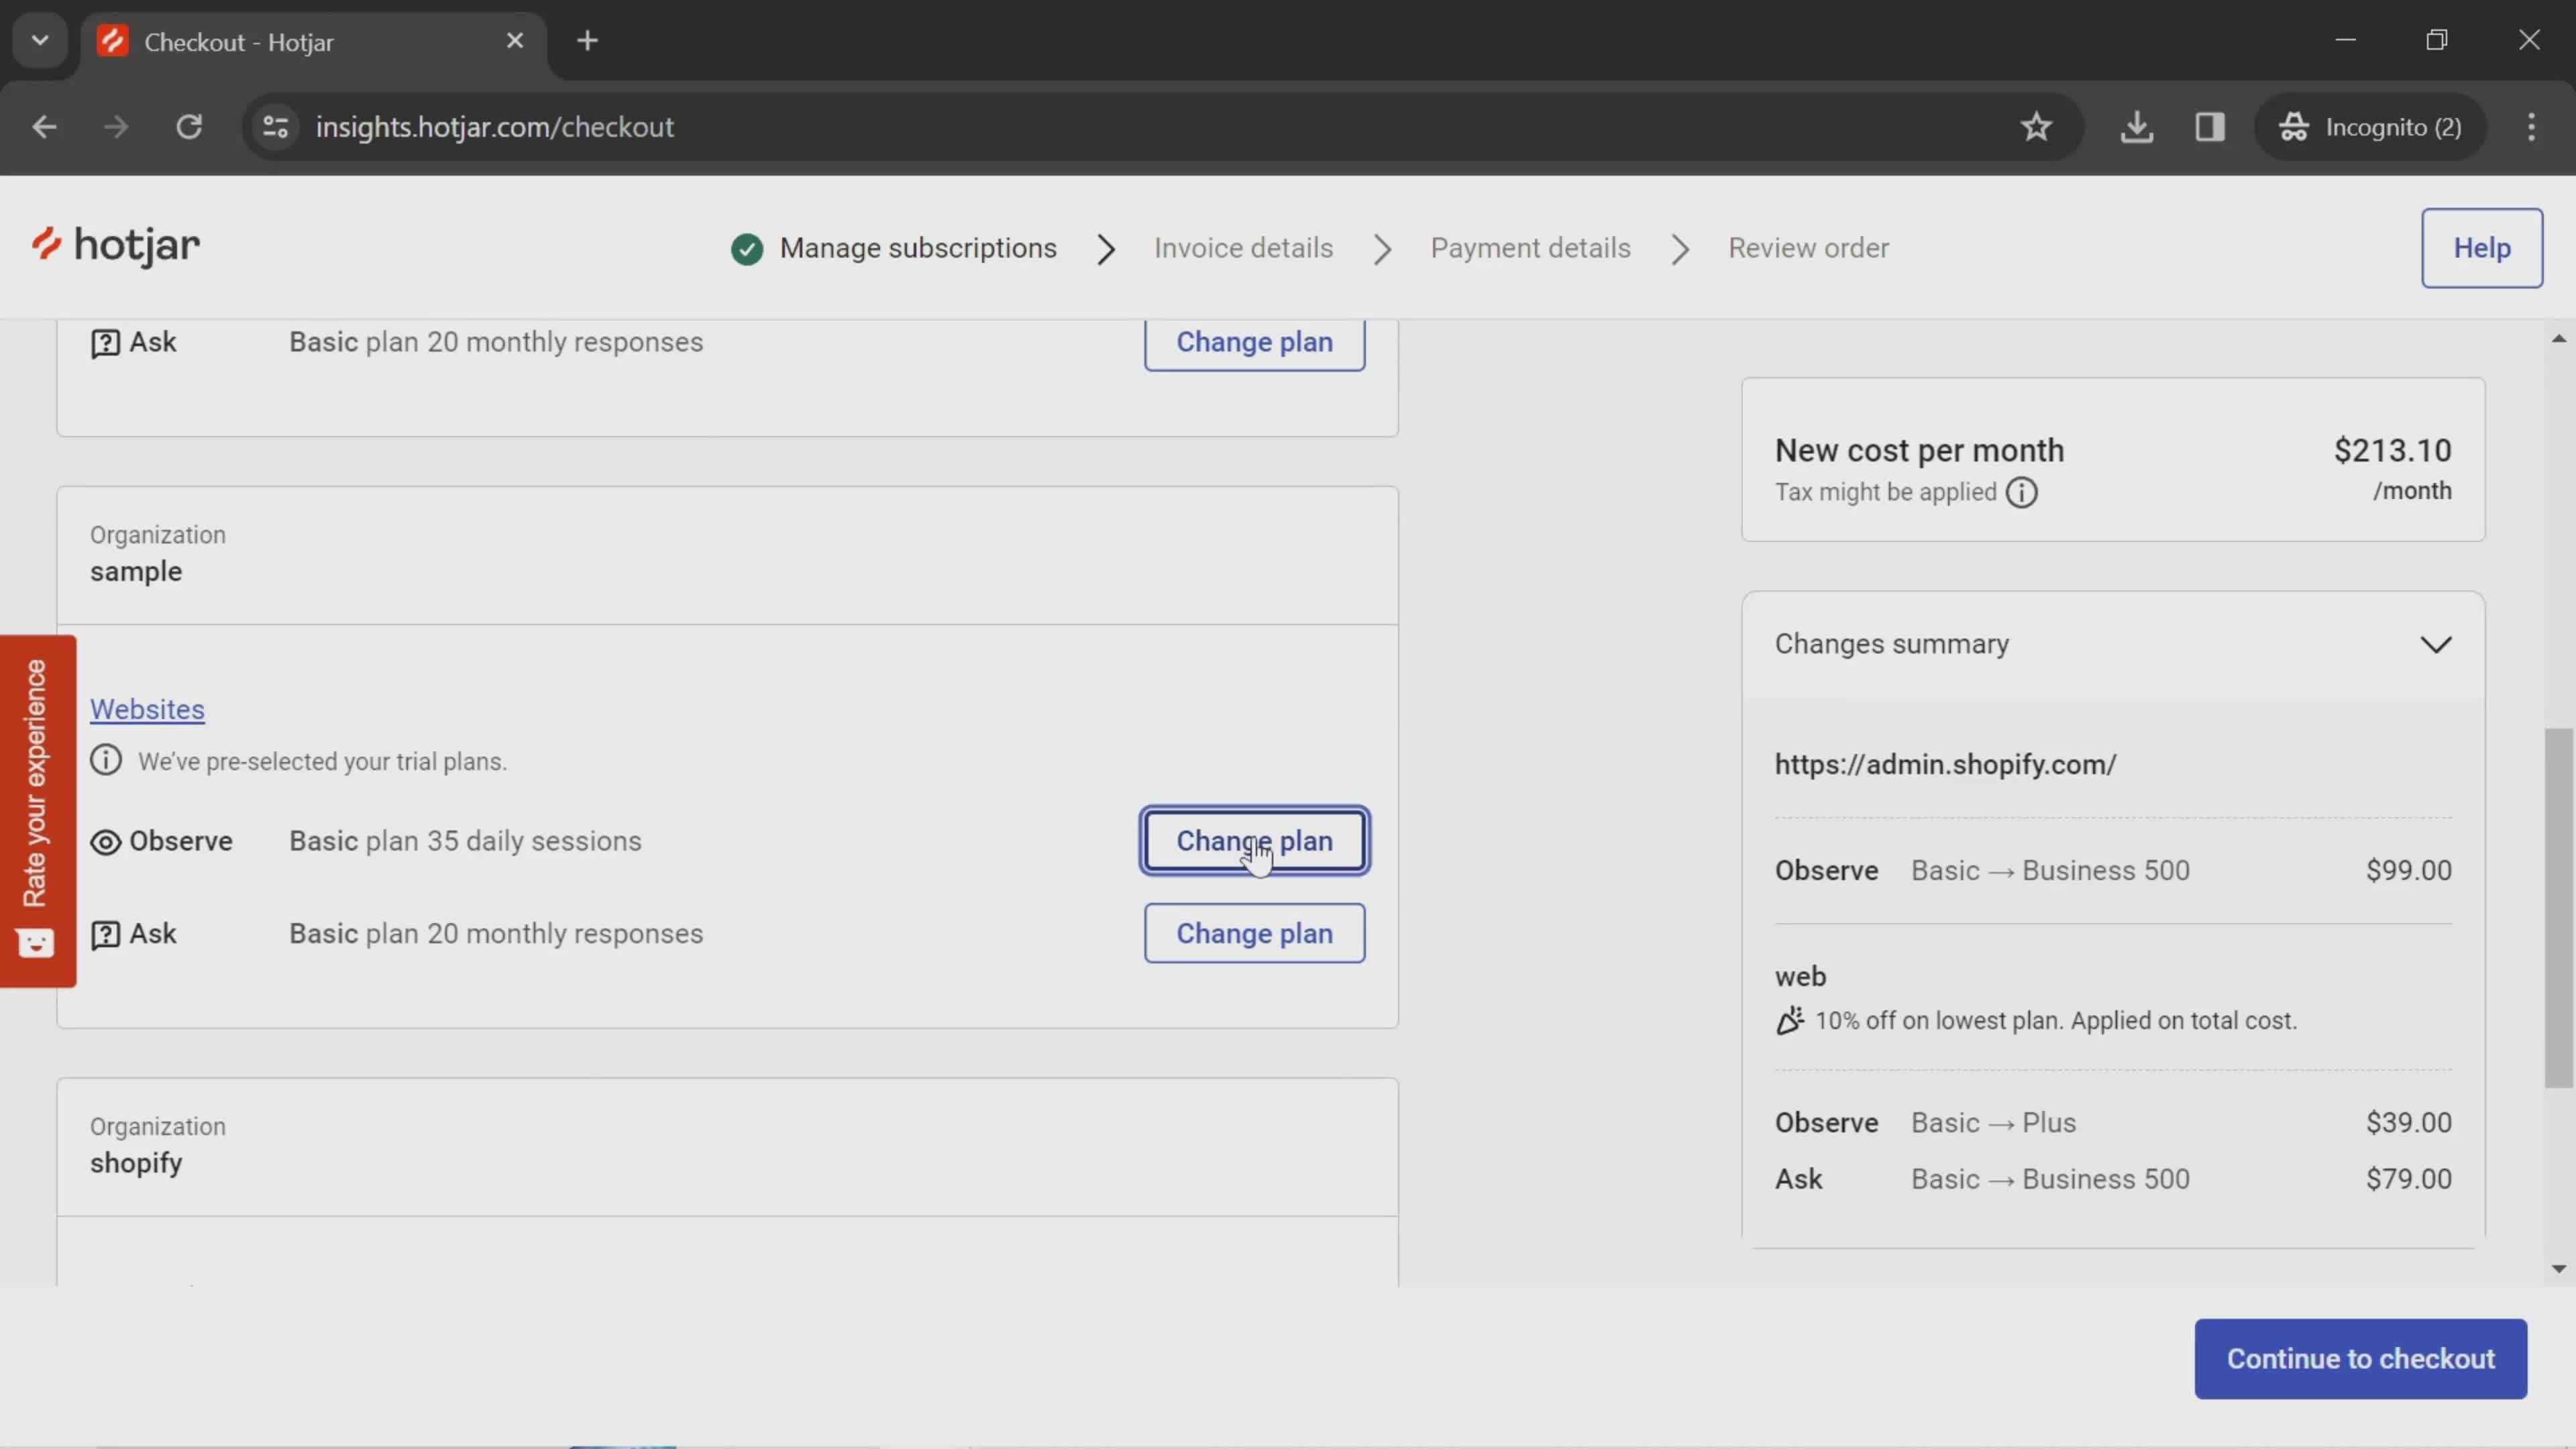Screen dimensions: 2576x1449
Task: Click the site information icon in address bar
Action: point(276,127)
